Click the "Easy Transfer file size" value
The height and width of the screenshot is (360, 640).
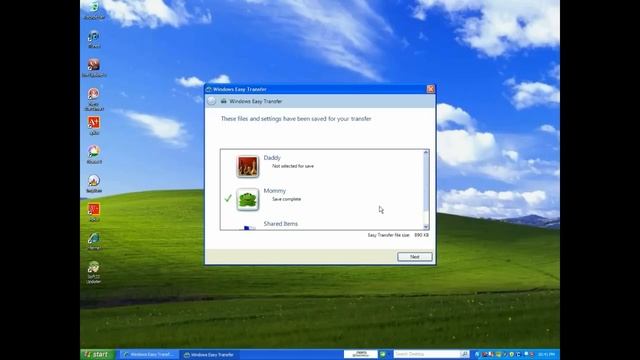click(422, 235)
